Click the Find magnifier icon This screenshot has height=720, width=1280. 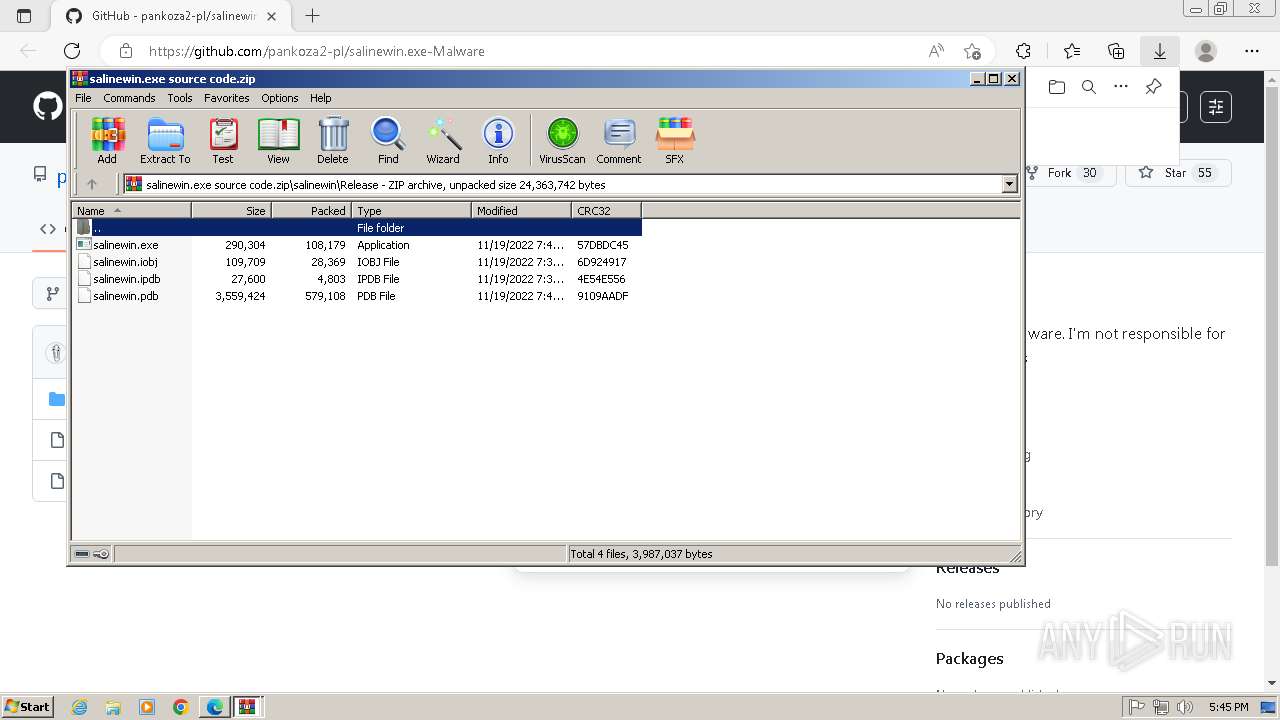click(x=388, y=141)
